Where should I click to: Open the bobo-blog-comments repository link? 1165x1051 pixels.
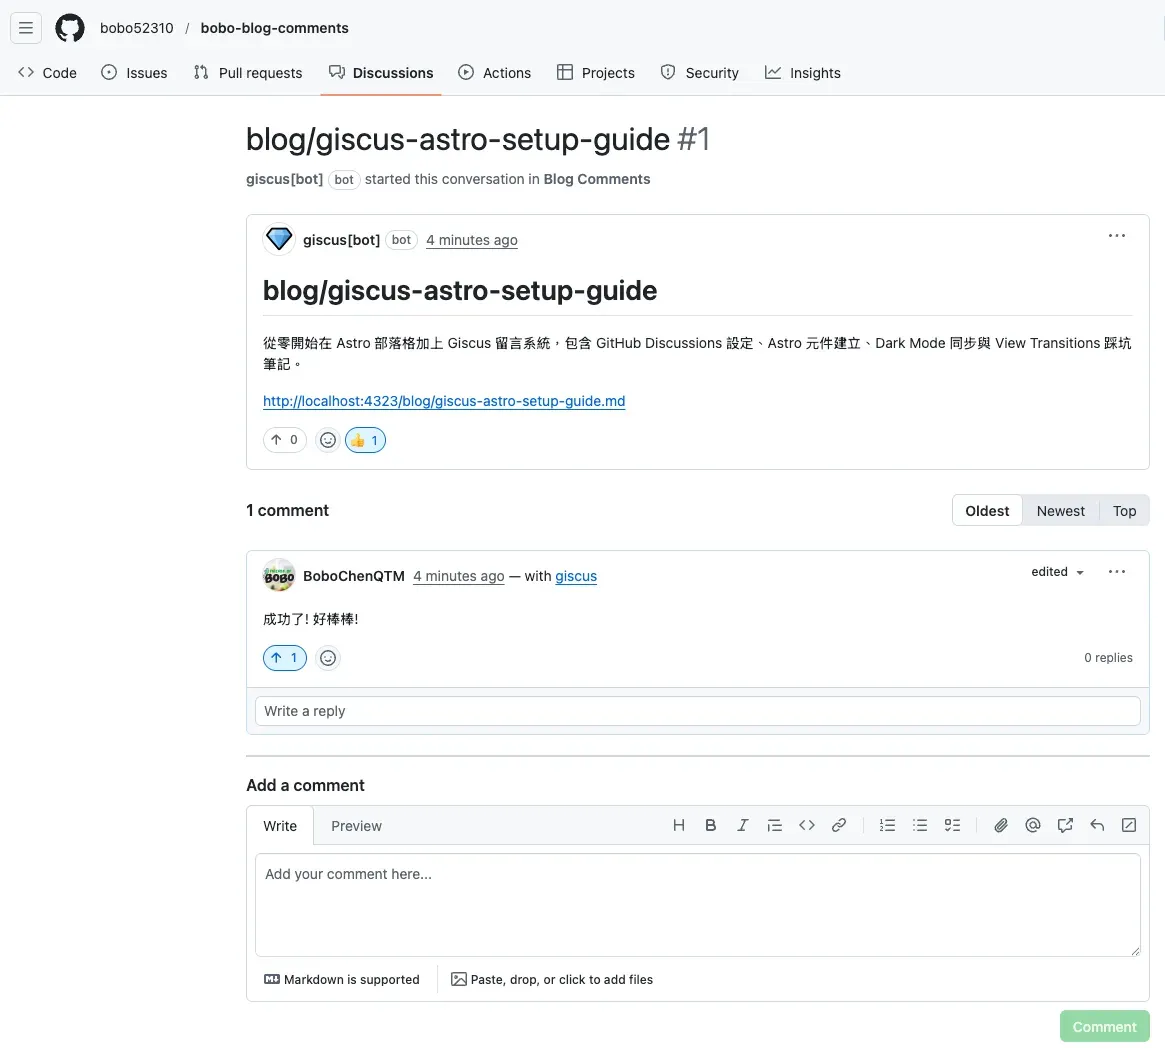[274, 28]
